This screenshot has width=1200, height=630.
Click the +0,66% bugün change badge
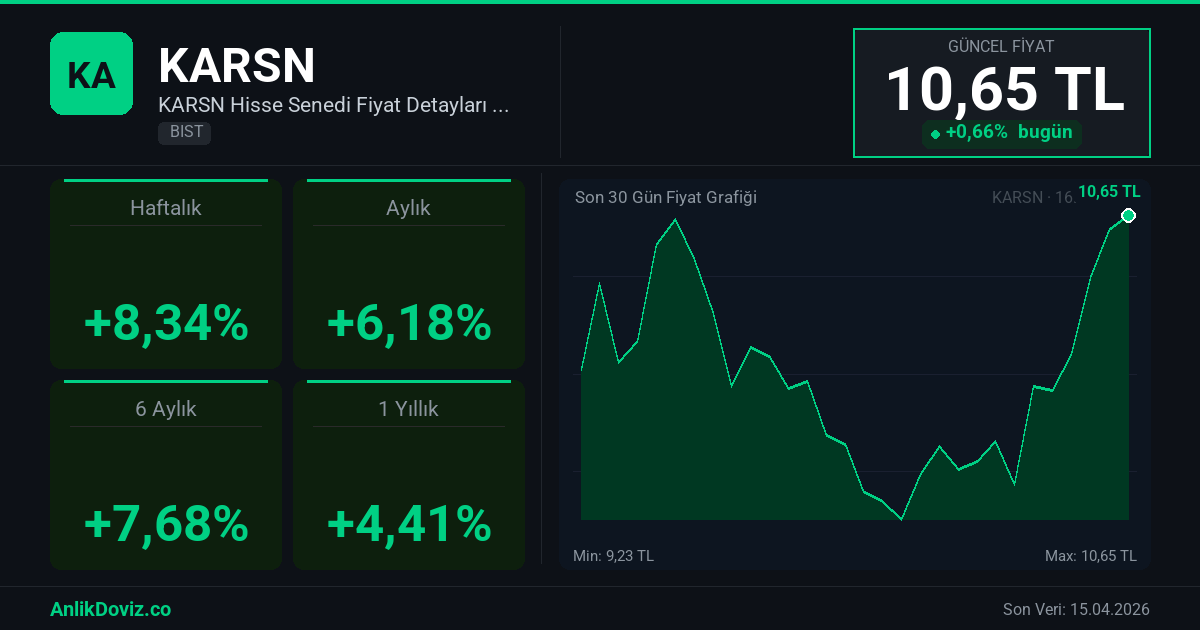coord(1001,133)
